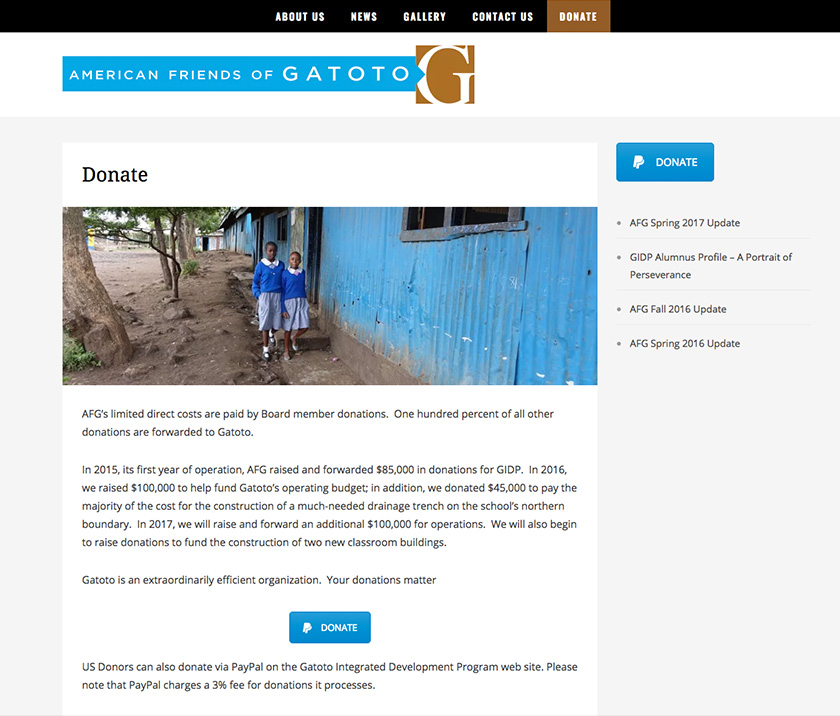Open the About Us menu item

coord(300,17)
